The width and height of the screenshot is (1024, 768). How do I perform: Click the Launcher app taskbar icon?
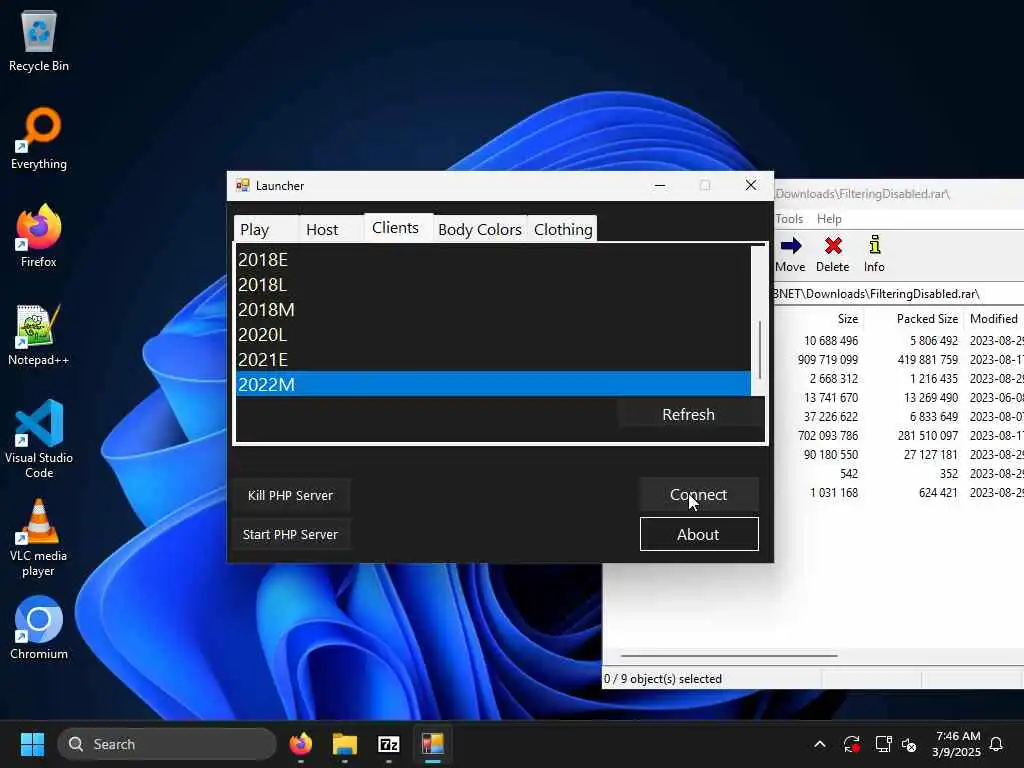pos(432,744)
